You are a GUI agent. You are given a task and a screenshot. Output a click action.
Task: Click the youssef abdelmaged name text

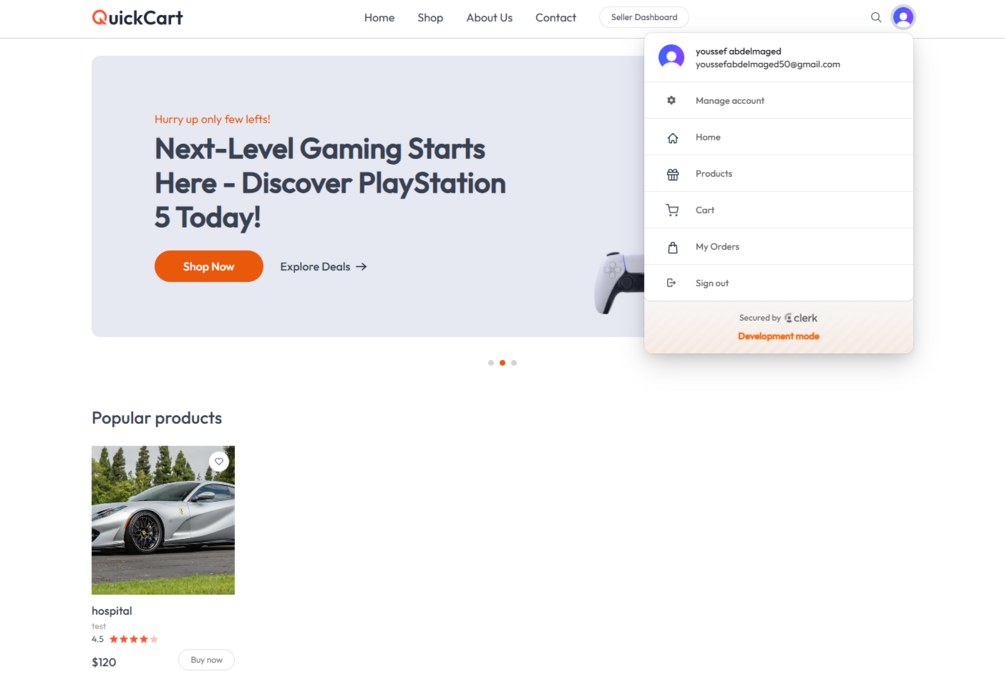738,51
